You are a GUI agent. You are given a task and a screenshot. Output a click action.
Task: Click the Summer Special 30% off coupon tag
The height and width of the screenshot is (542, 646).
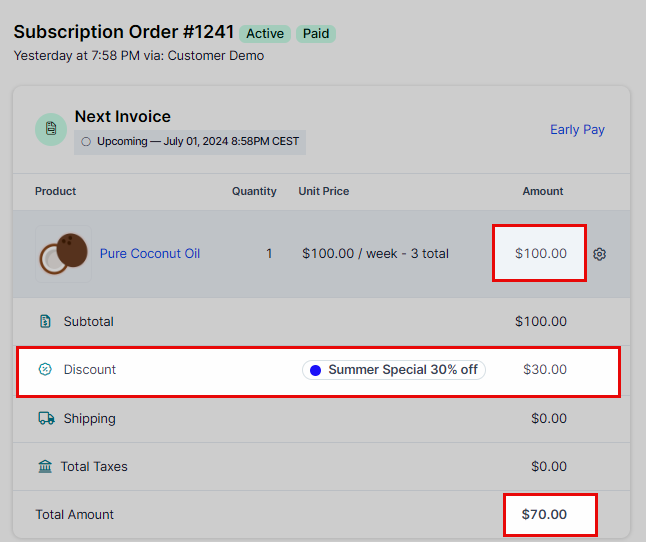(394, 370)
